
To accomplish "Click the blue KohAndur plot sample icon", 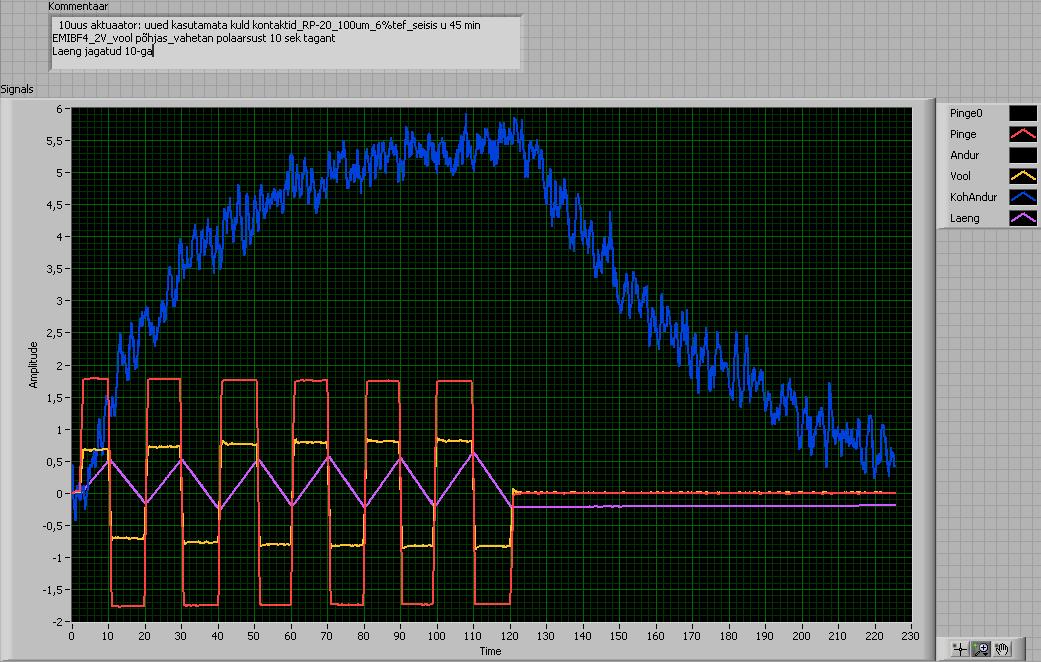I will 1022,197.
